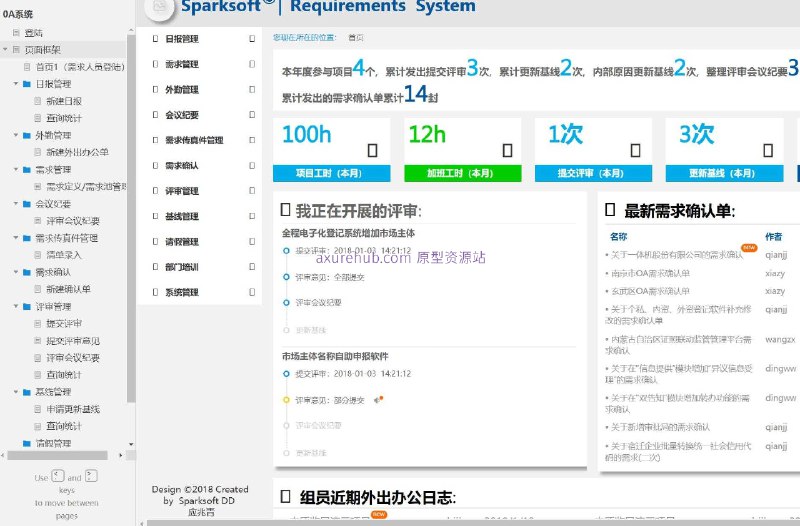Click the blue folder icon for 日报管理
The width and height of the screenshot is (800, 526).
click(x=27, y=84)
